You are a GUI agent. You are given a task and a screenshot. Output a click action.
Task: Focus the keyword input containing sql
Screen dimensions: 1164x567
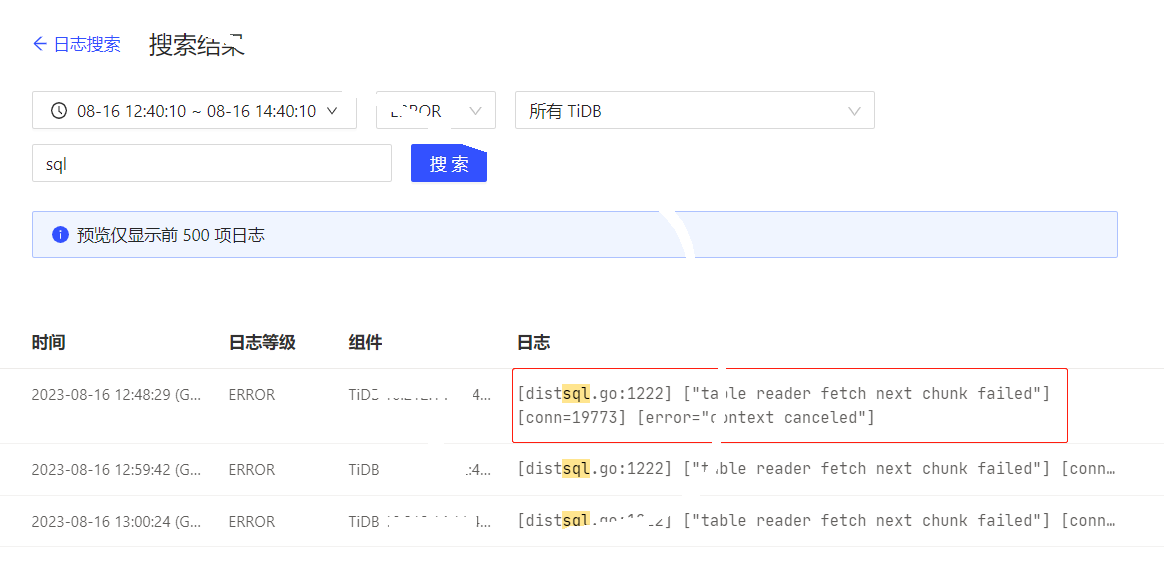211,164
